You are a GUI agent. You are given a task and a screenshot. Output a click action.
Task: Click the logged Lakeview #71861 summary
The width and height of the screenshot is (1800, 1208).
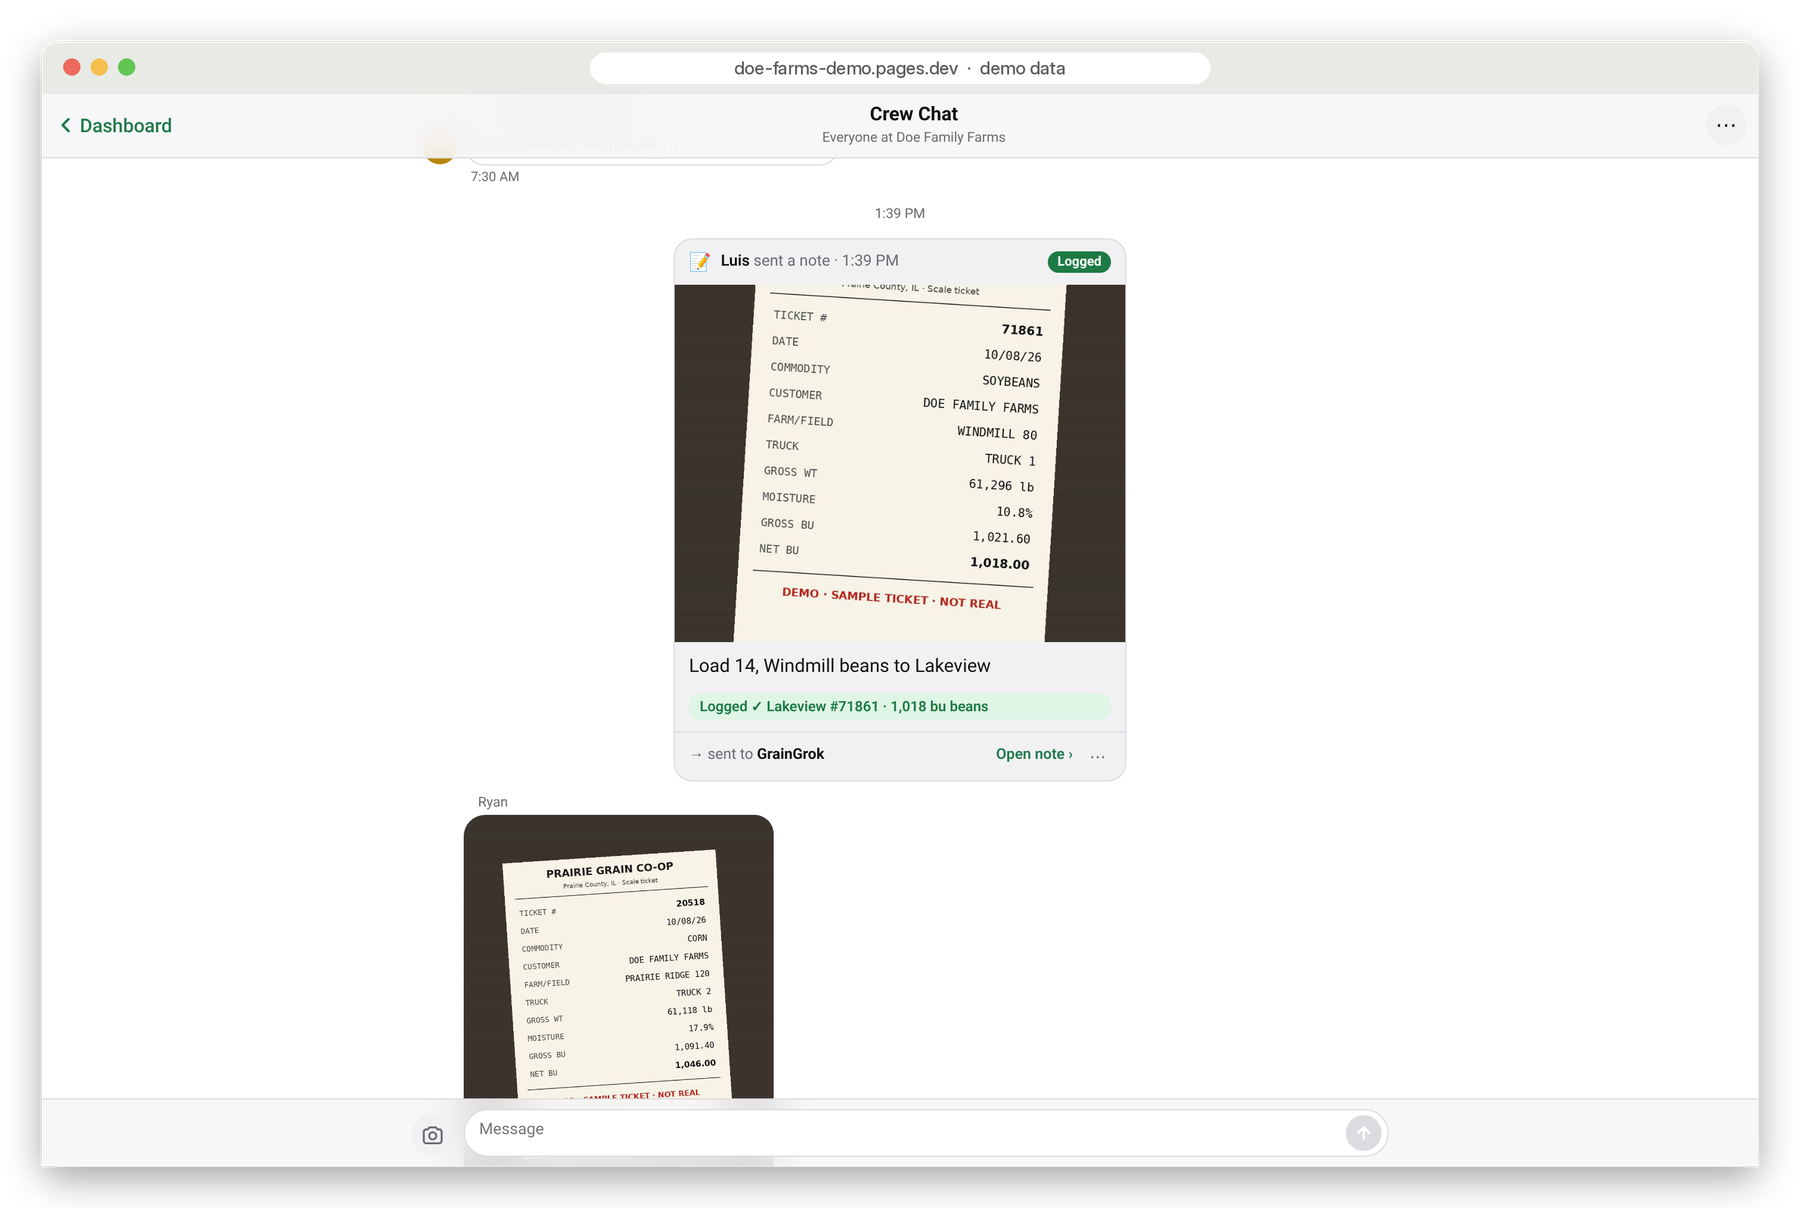[899, 707]
